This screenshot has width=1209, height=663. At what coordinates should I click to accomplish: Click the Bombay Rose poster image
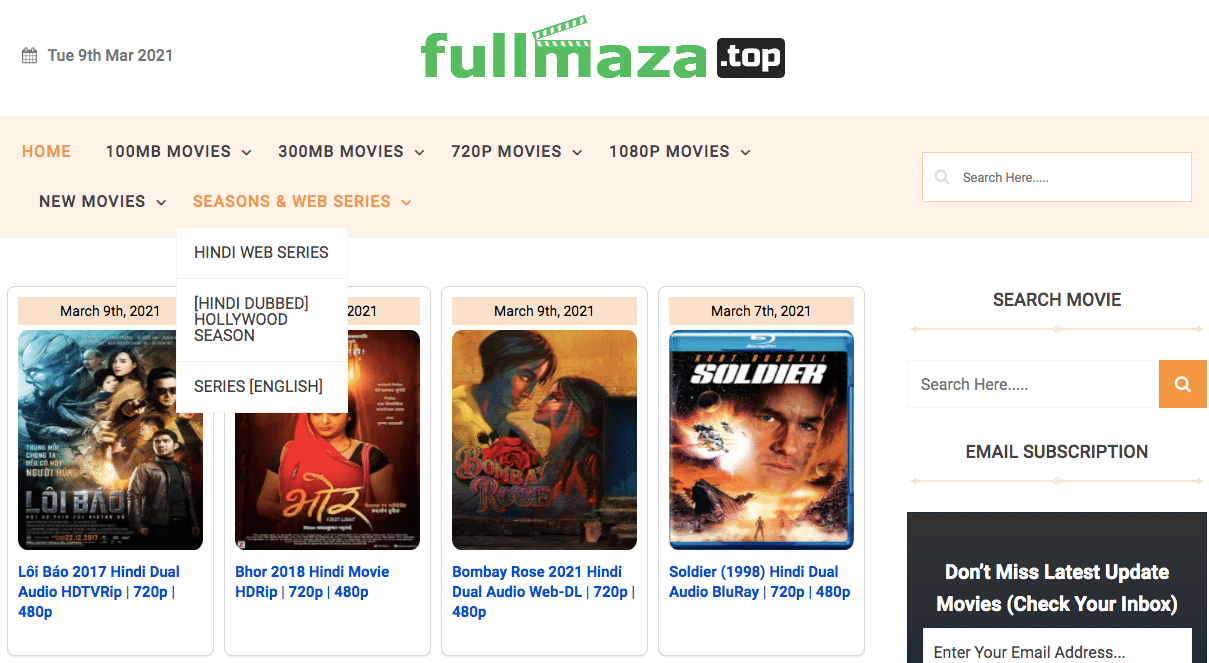(544, 440)
